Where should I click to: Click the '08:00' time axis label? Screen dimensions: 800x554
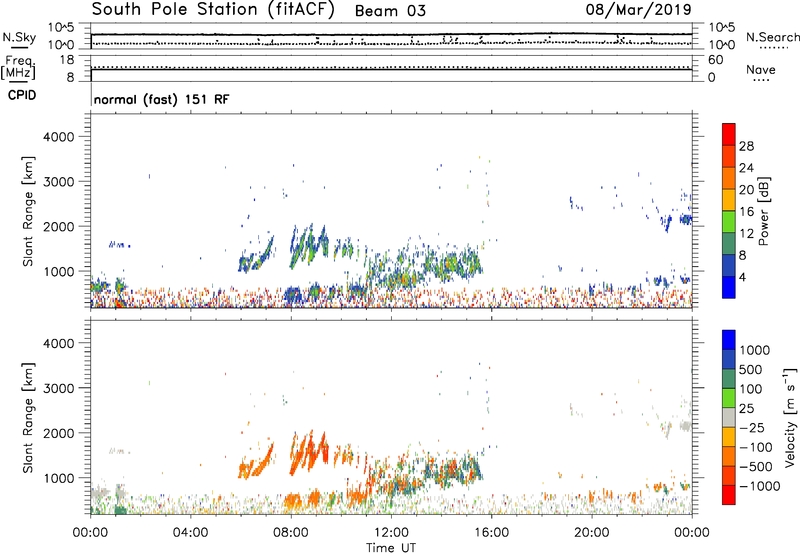coord(291,533)
